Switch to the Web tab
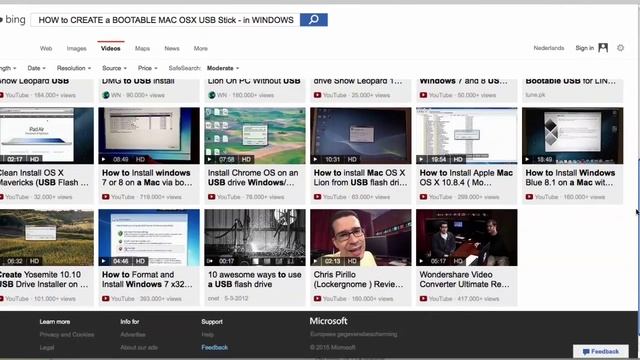 [x=46, y=48]
